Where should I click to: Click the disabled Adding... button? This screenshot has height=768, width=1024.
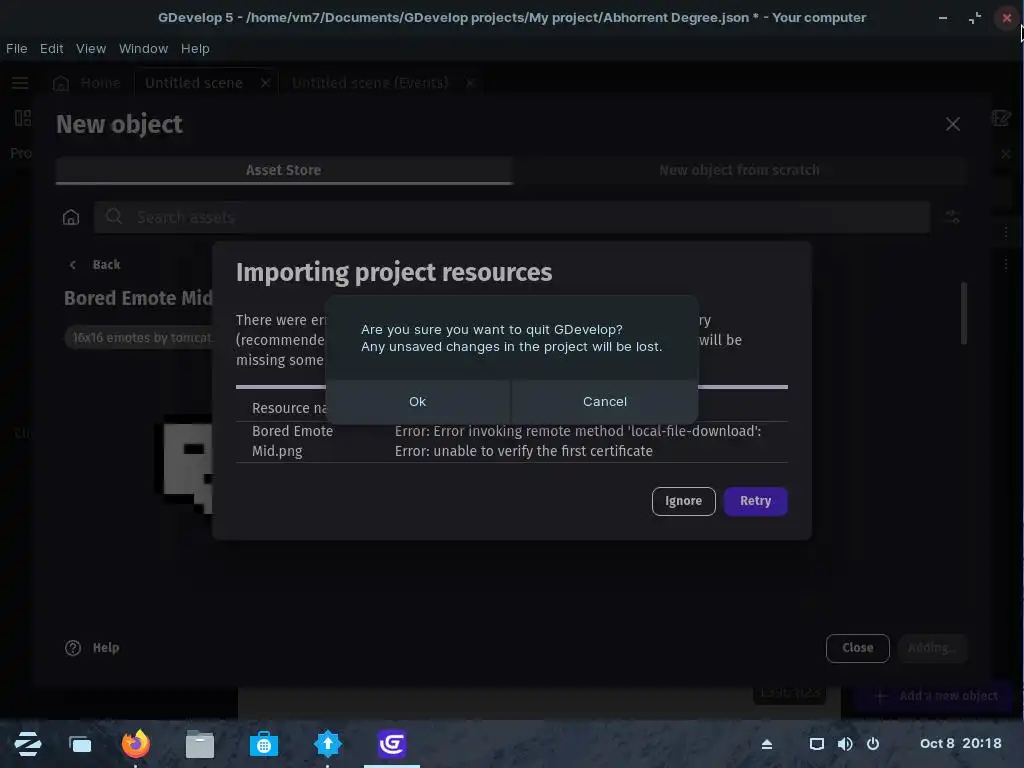point(932,648)
